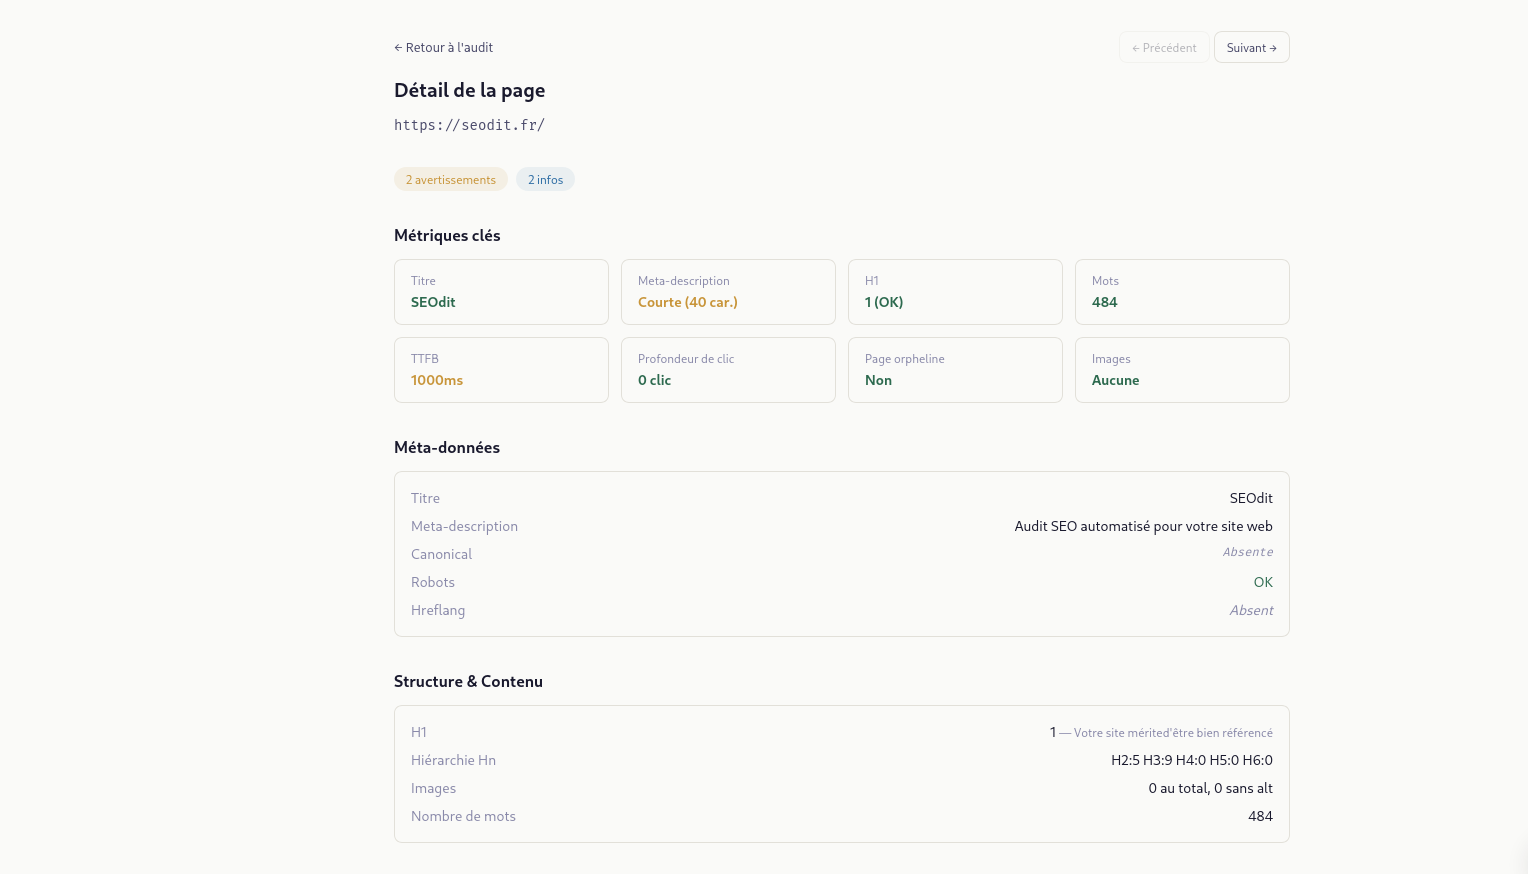Click the Titre SEOdit metric card

501,292
